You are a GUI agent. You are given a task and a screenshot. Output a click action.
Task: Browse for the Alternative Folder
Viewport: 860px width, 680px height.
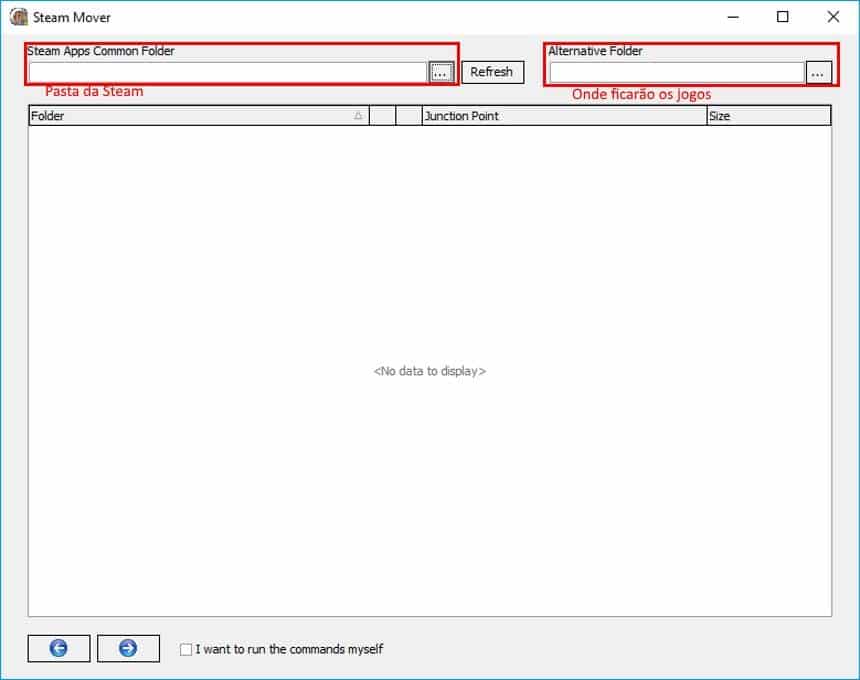click(x=818, y=72)
